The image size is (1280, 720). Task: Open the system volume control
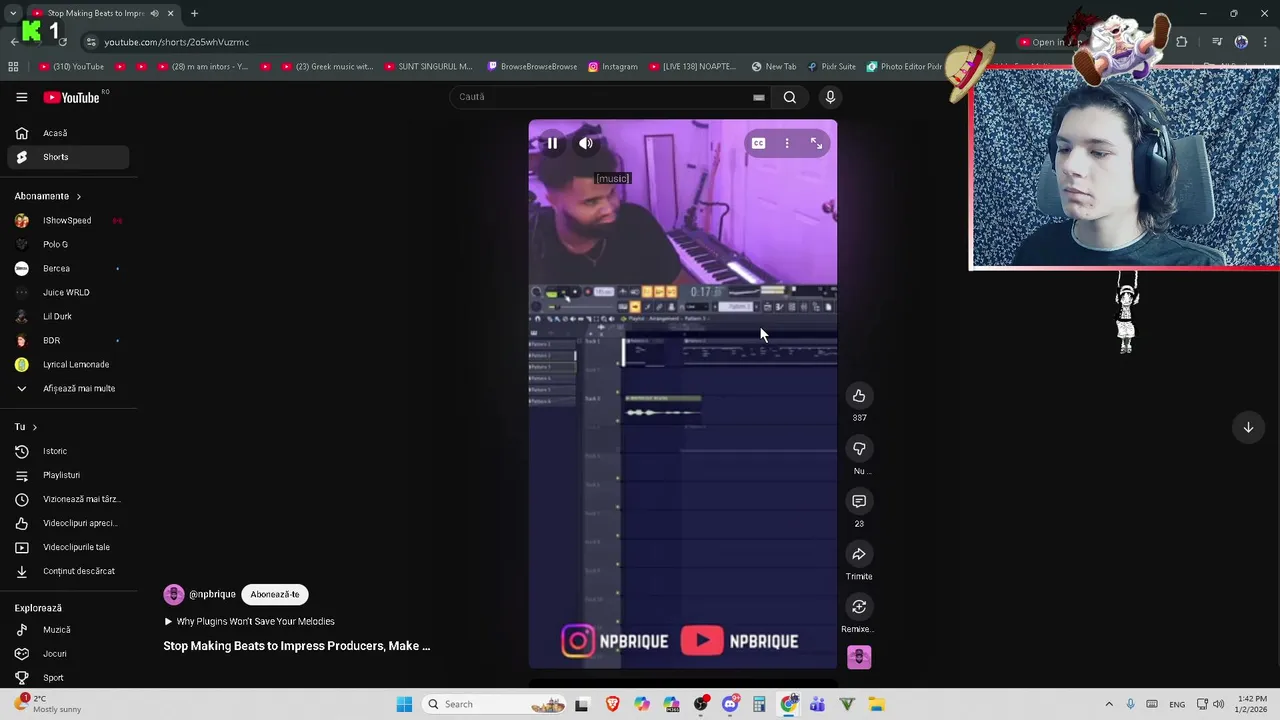coord(1218,704)
